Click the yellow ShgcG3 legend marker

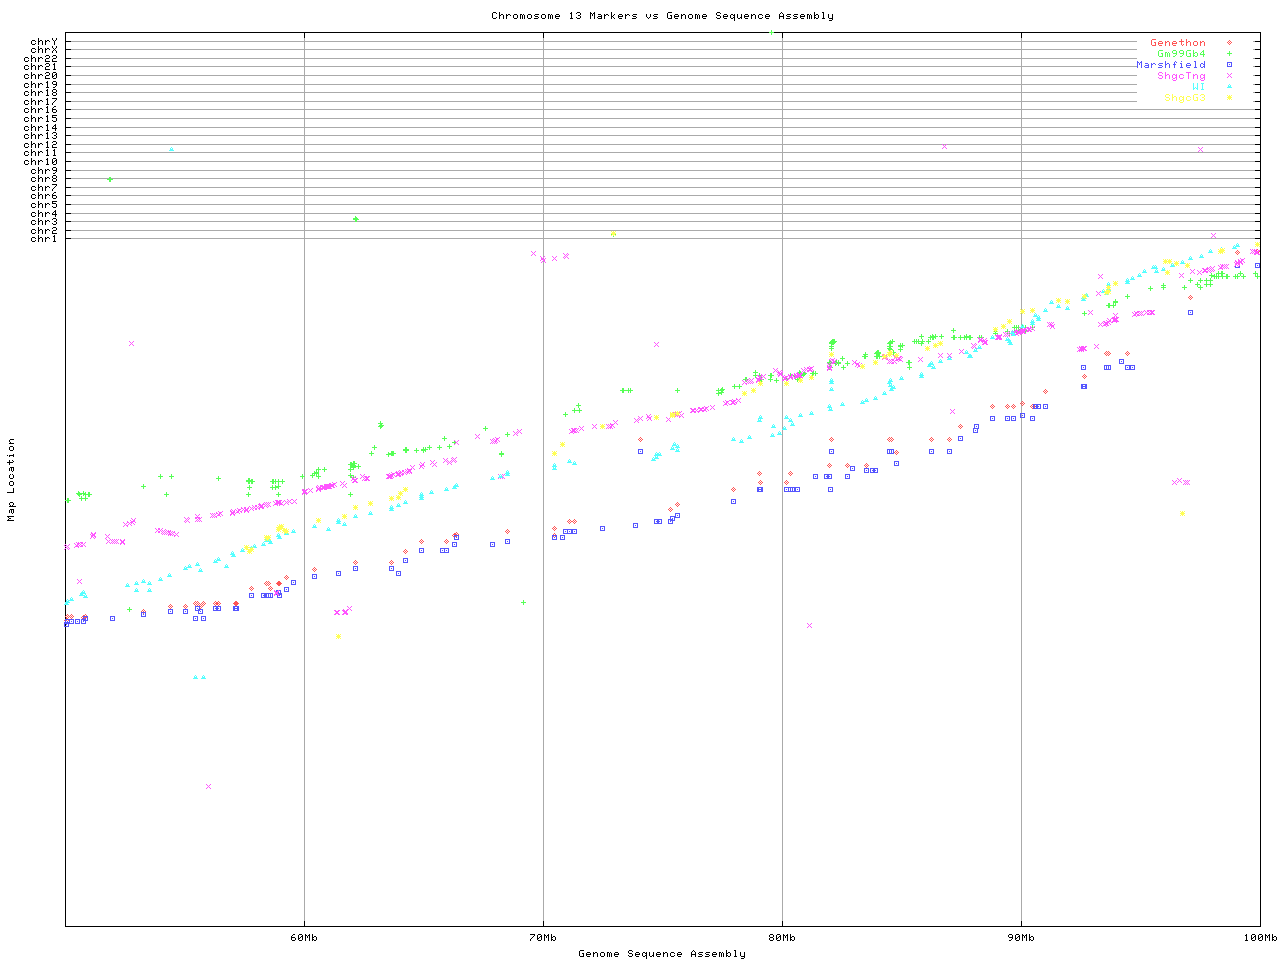click(x=1229, y=98)
